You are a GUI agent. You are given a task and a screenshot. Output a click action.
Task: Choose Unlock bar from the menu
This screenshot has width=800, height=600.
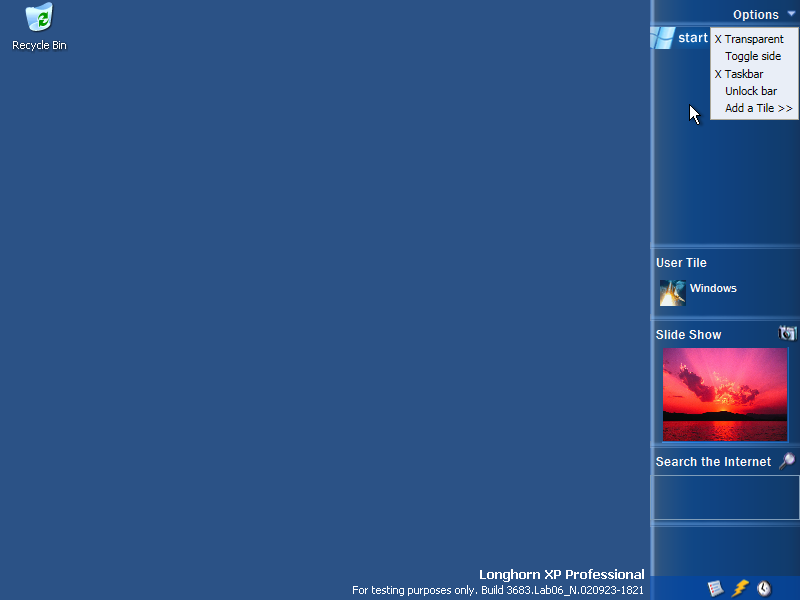coord(754,91)
